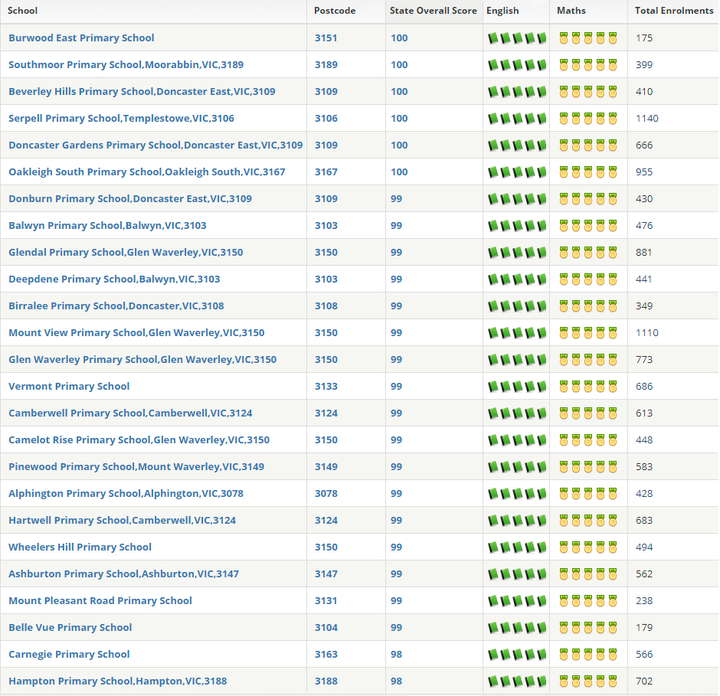Click English book rating for Ashburton Primary
Screen dimensions: 720x696
tap(517, 574)
